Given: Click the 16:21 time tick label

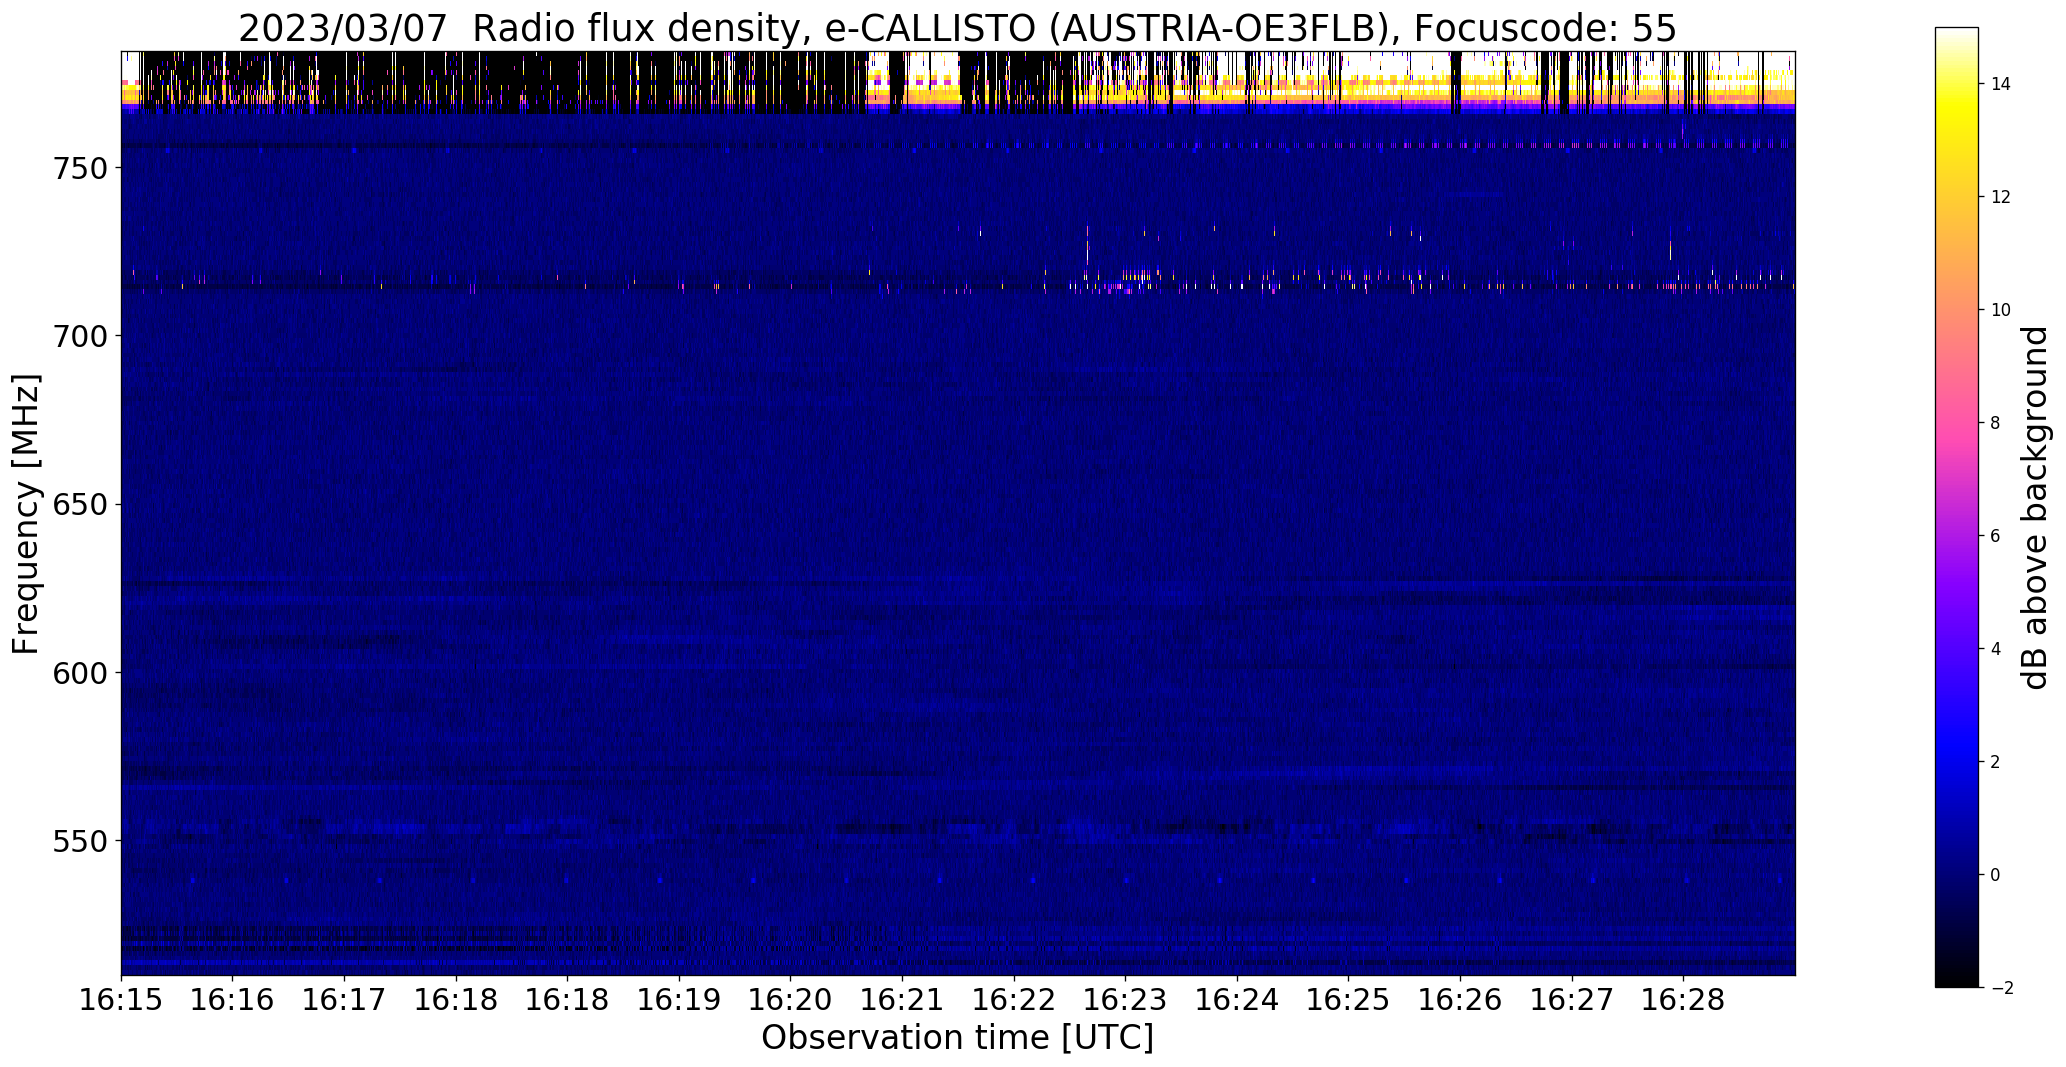Looking at the screenshot, I should coord(902,999).
